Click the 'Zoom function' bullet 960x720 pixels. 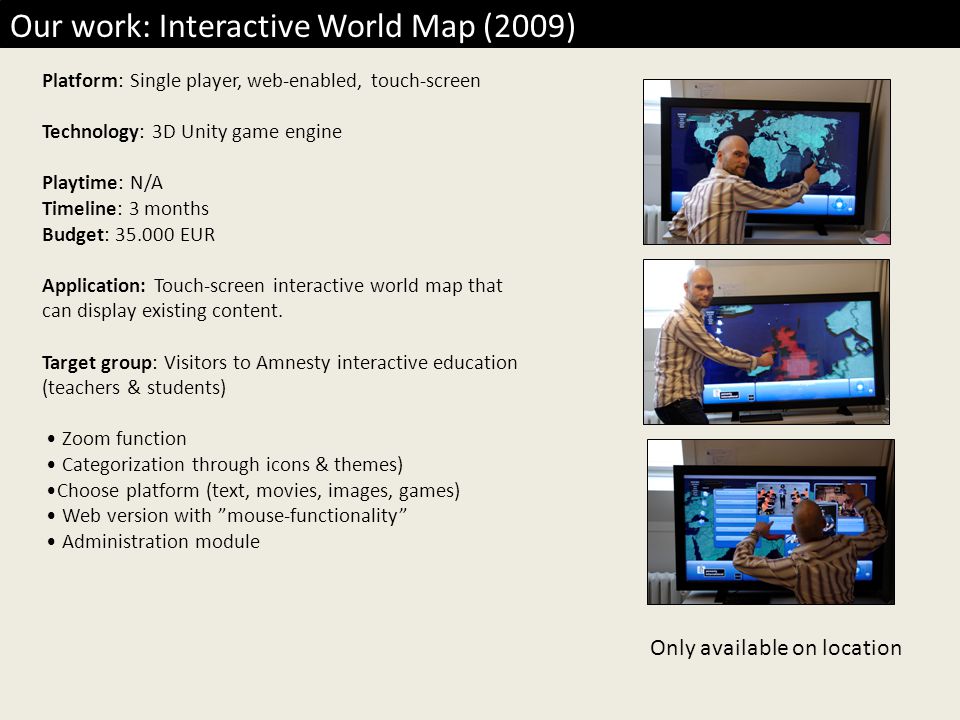tap(117, 438)
